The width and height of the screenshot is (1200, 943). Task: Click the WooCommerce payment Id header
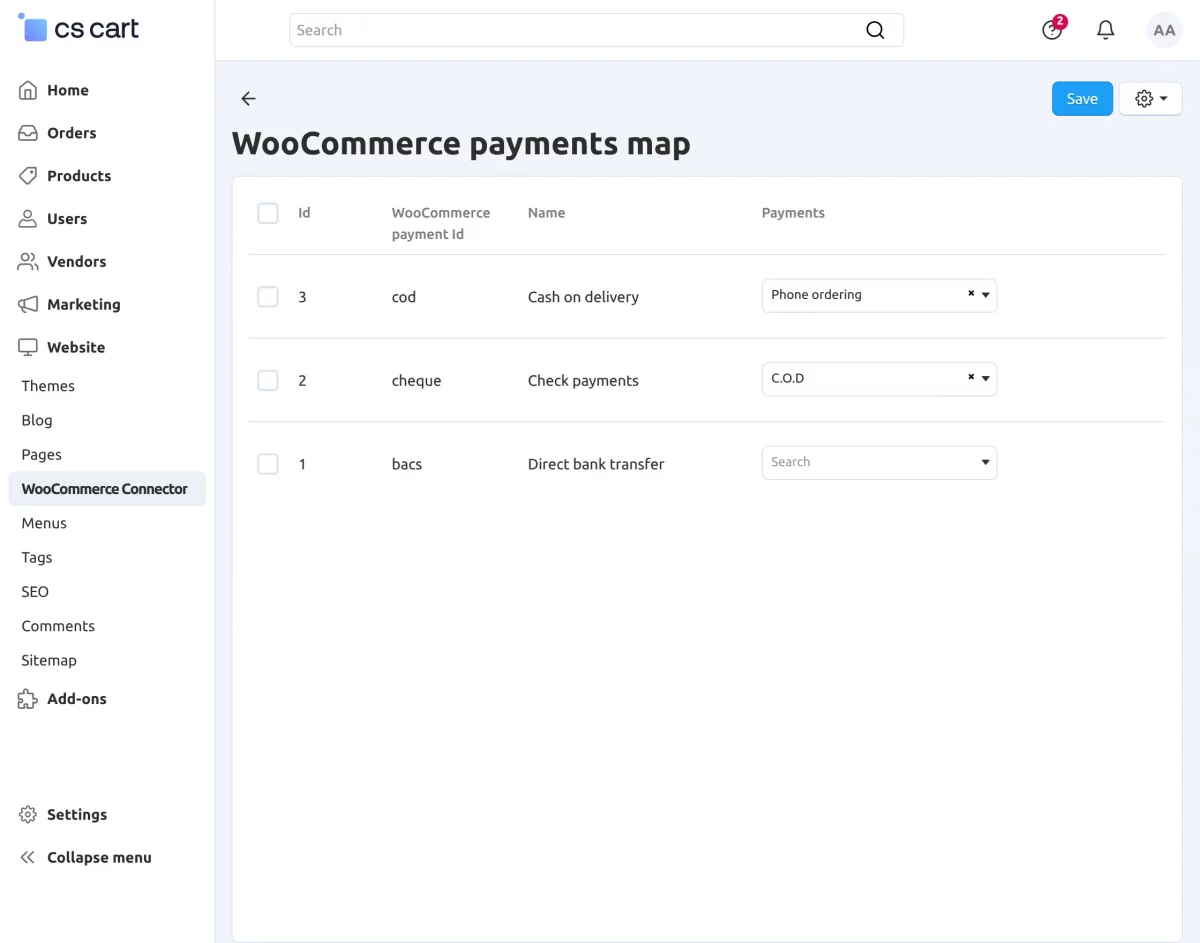[x=441, y=224]
